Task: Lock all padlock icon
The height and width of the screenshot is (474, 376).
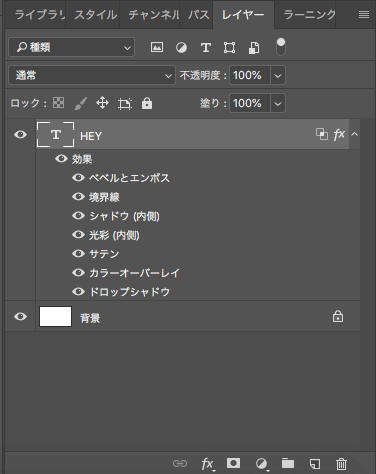Action: [x=147, y=103]
